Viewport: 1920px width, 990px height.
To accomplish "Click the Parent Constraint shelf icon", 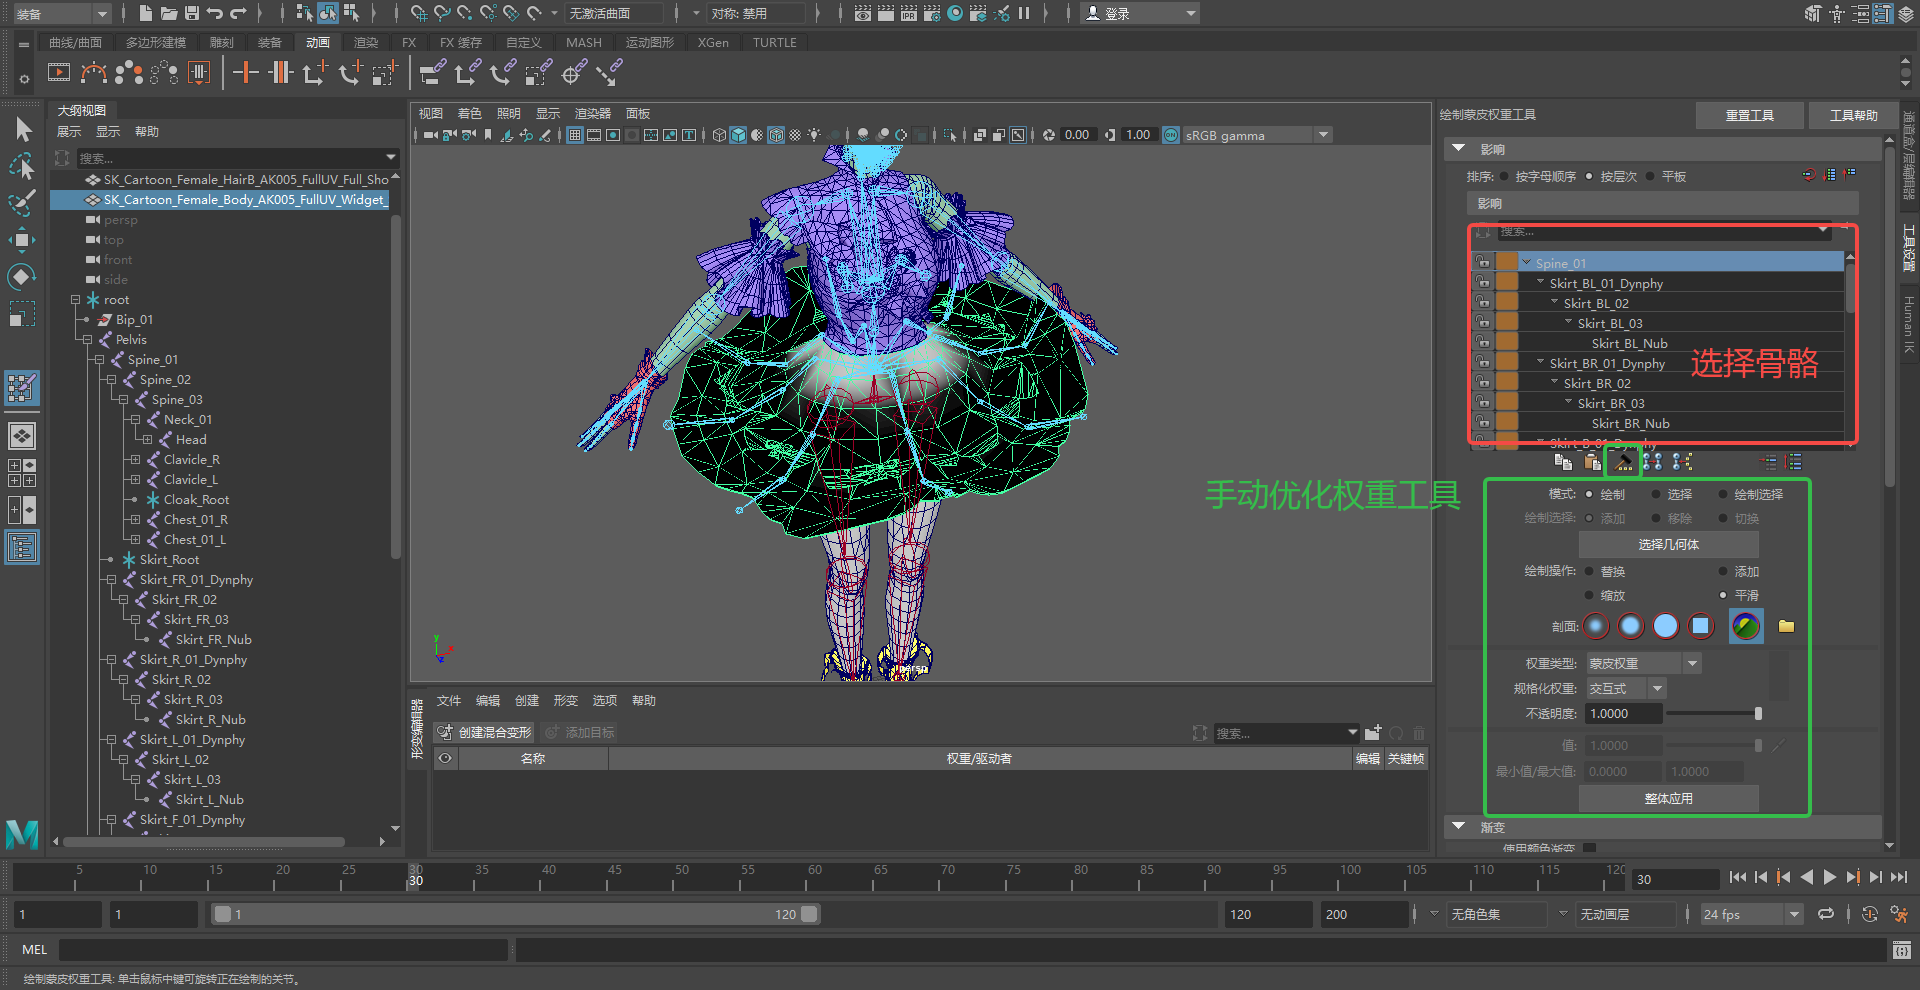I will point(432,72).
